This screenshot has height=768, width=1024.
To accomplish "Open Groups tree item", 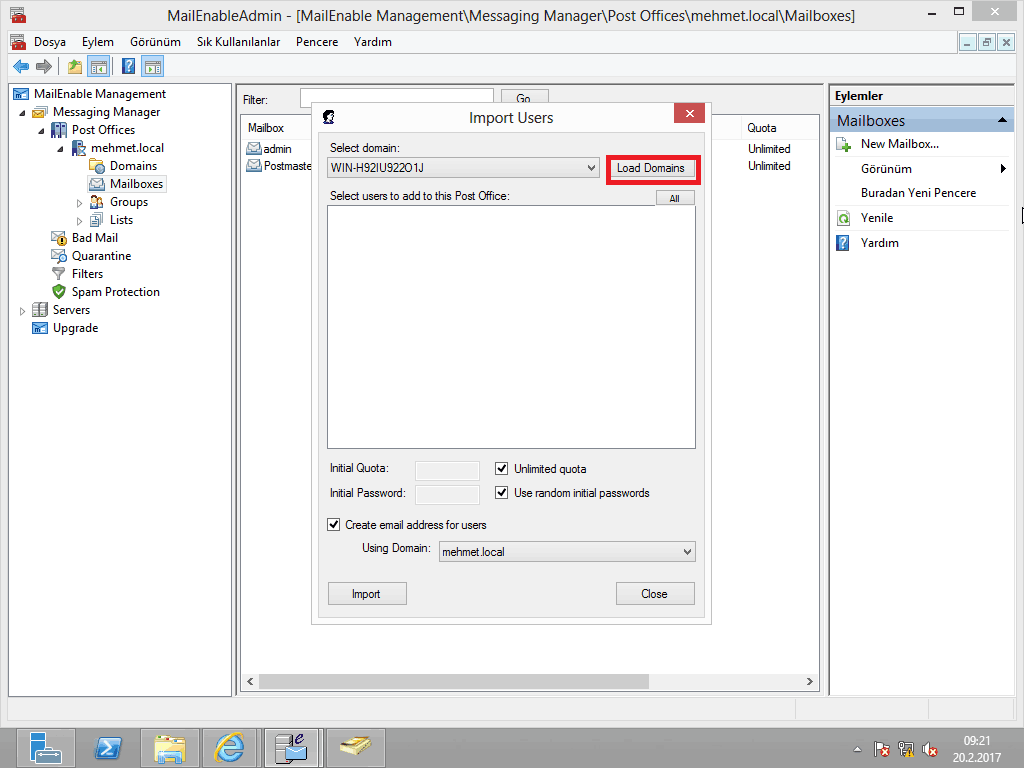I will (129, 202).
